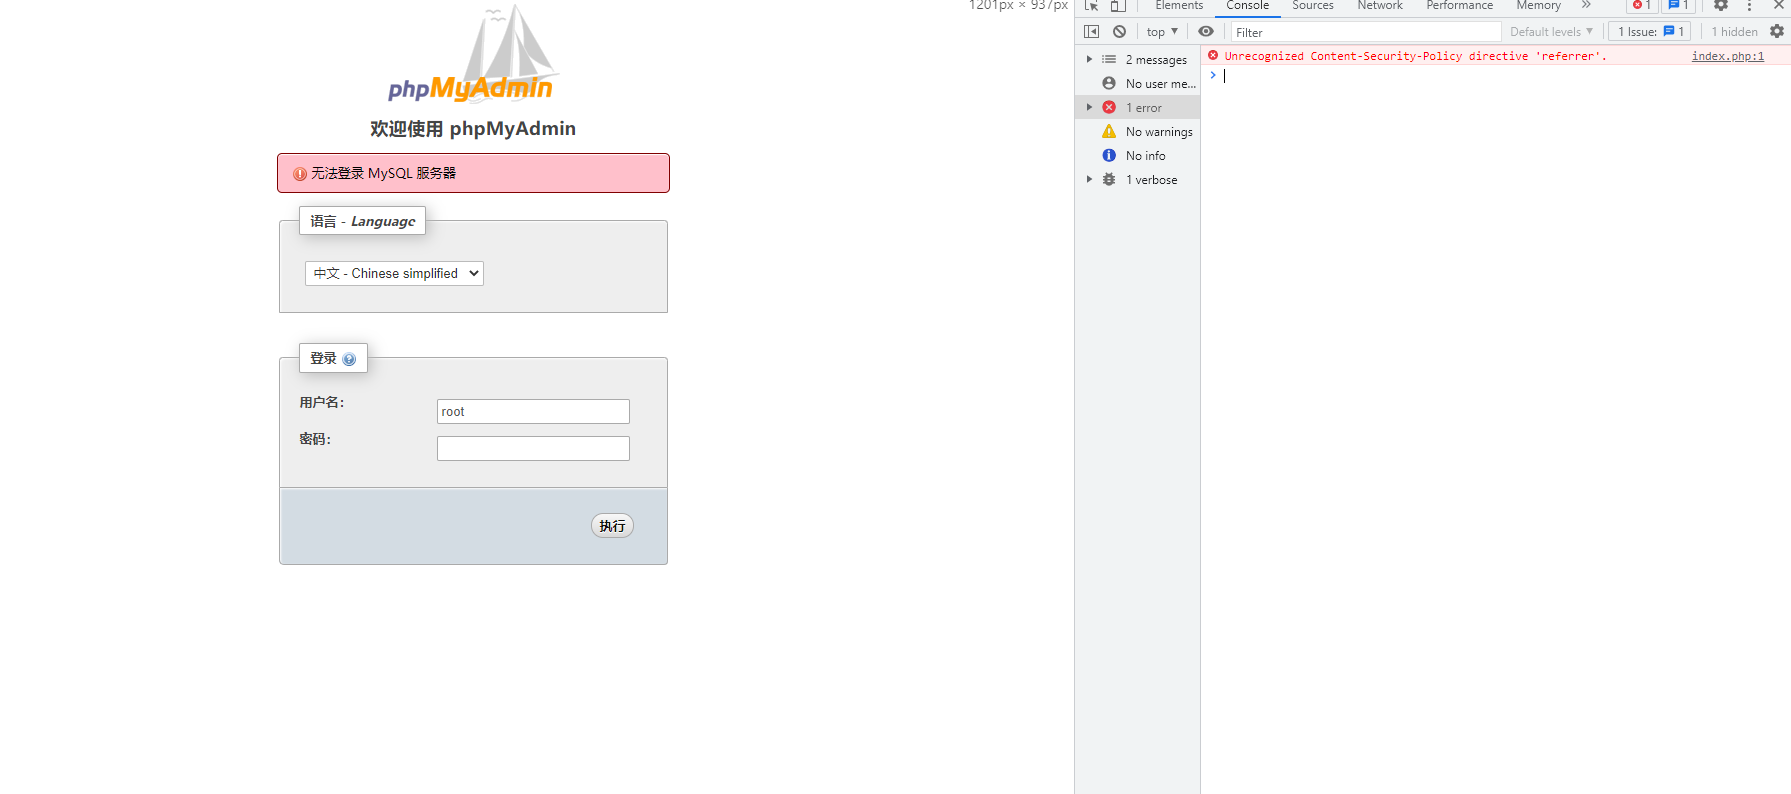
Task: Expand the 2 messages group
Action: tap(1089, 60)
